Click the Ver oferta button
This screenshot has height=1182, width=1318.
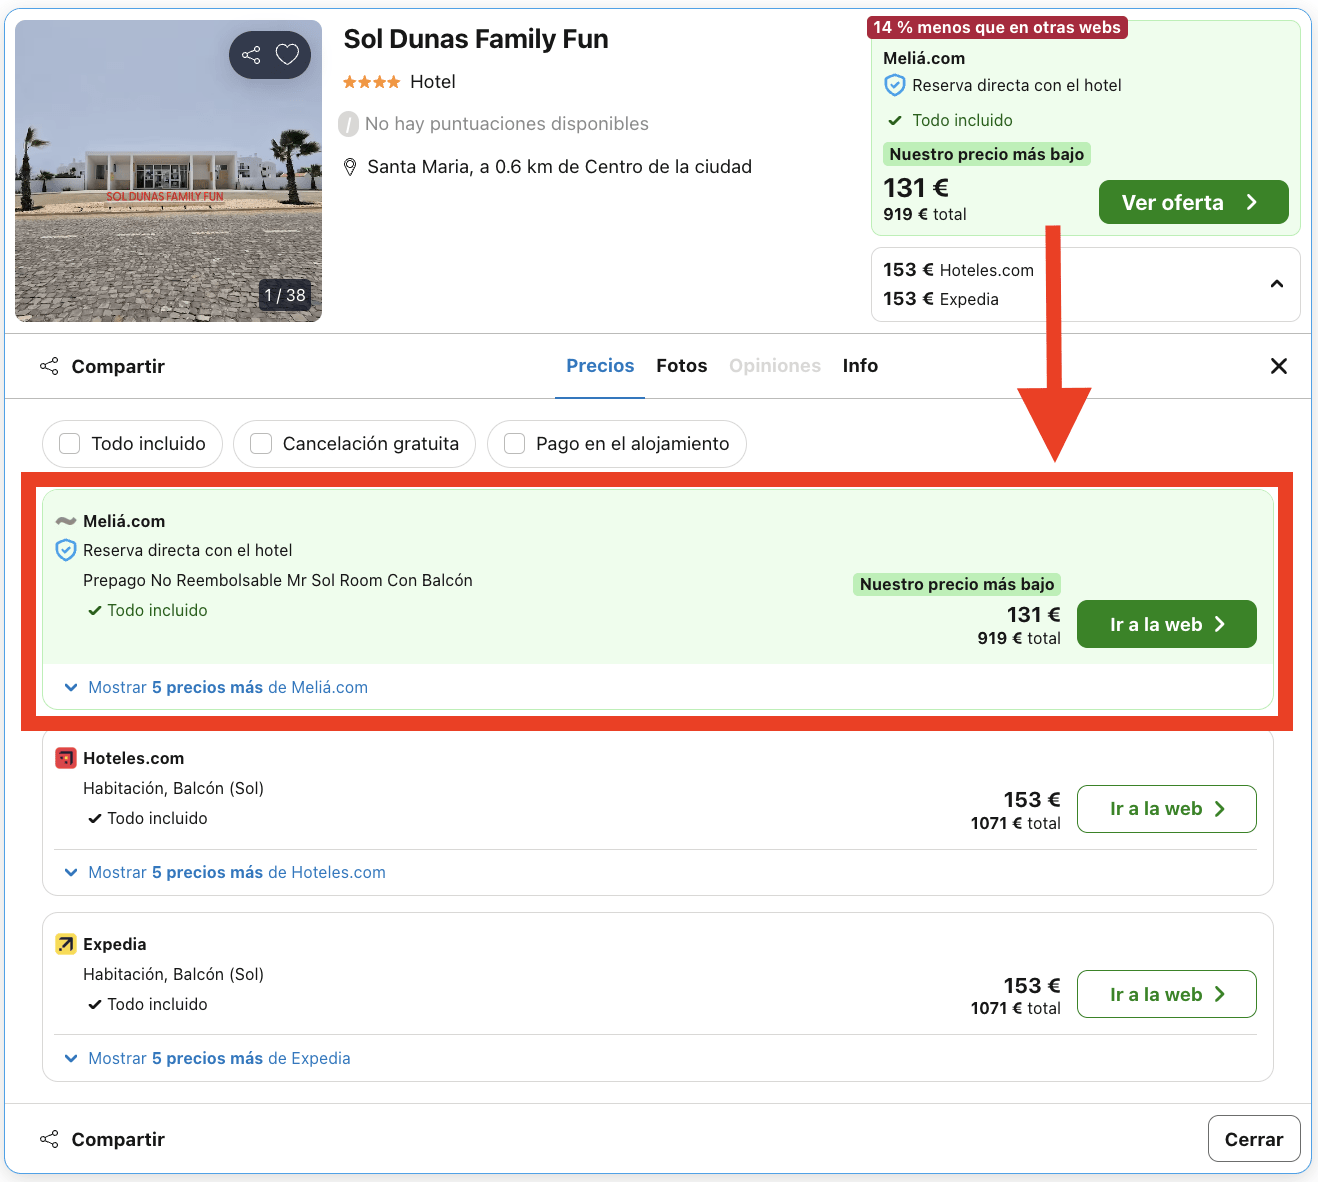(x=1194, y=202)
